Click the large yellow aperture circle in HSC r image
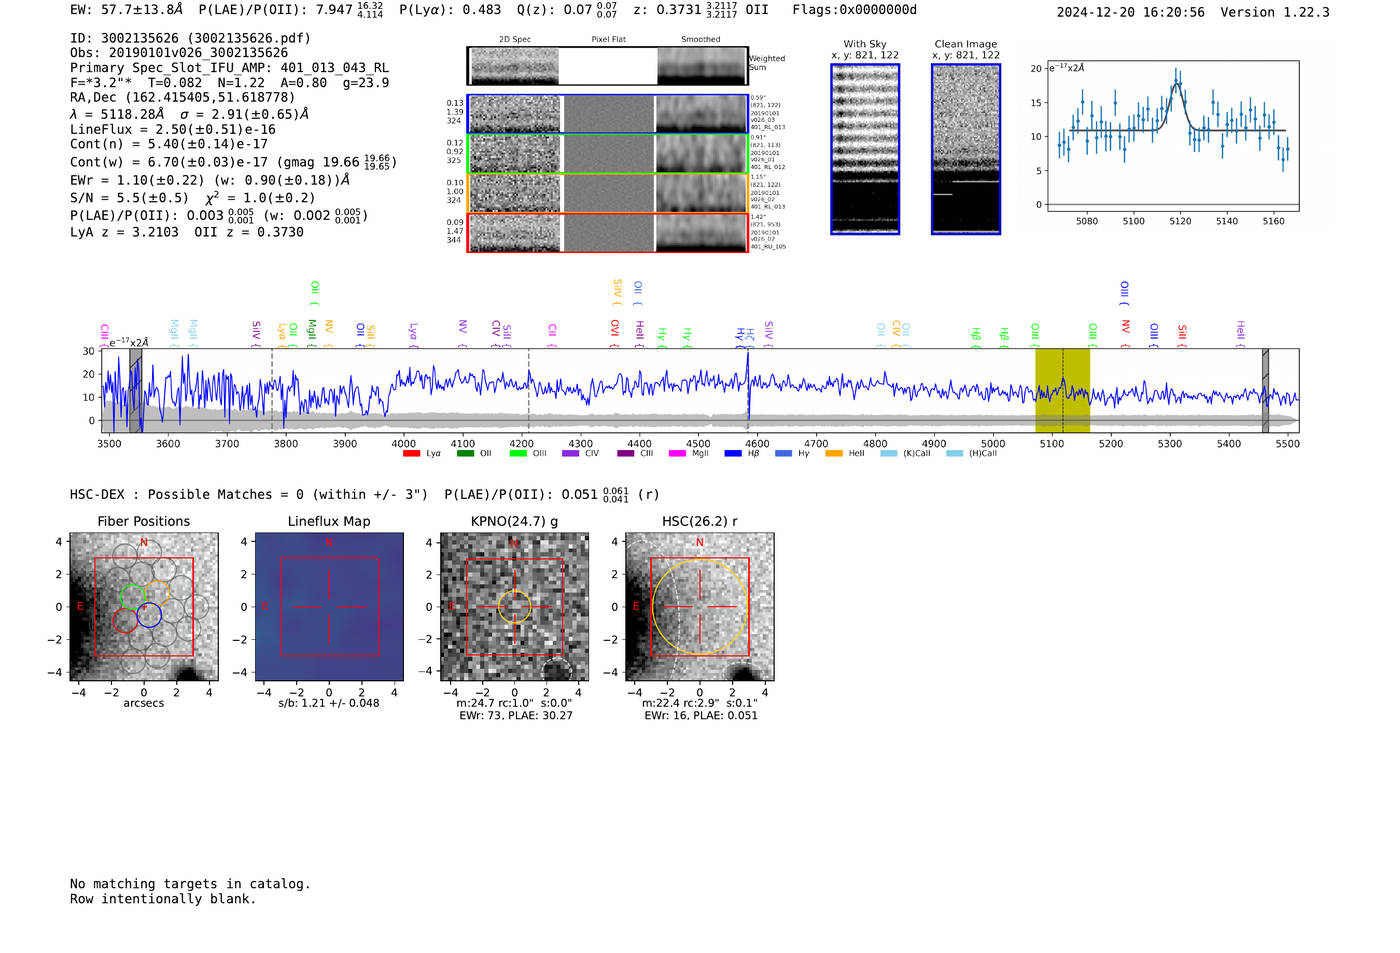 click(699, 606)
